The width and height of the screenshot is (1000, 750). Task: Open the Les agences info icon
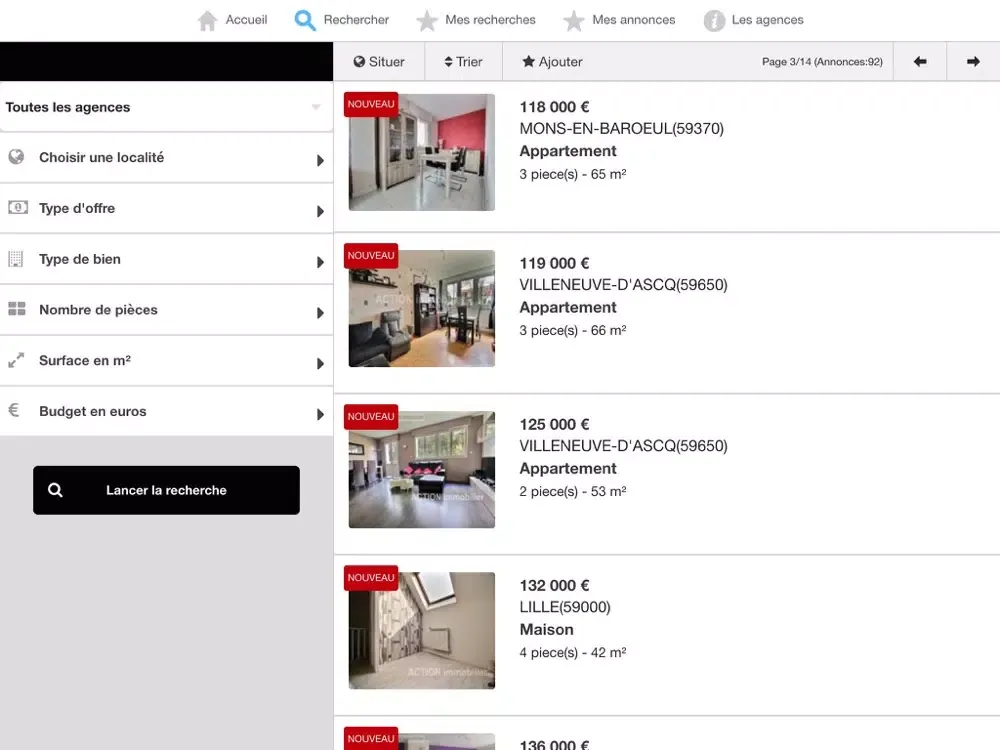pyautogui.click(x=714, y=20)
